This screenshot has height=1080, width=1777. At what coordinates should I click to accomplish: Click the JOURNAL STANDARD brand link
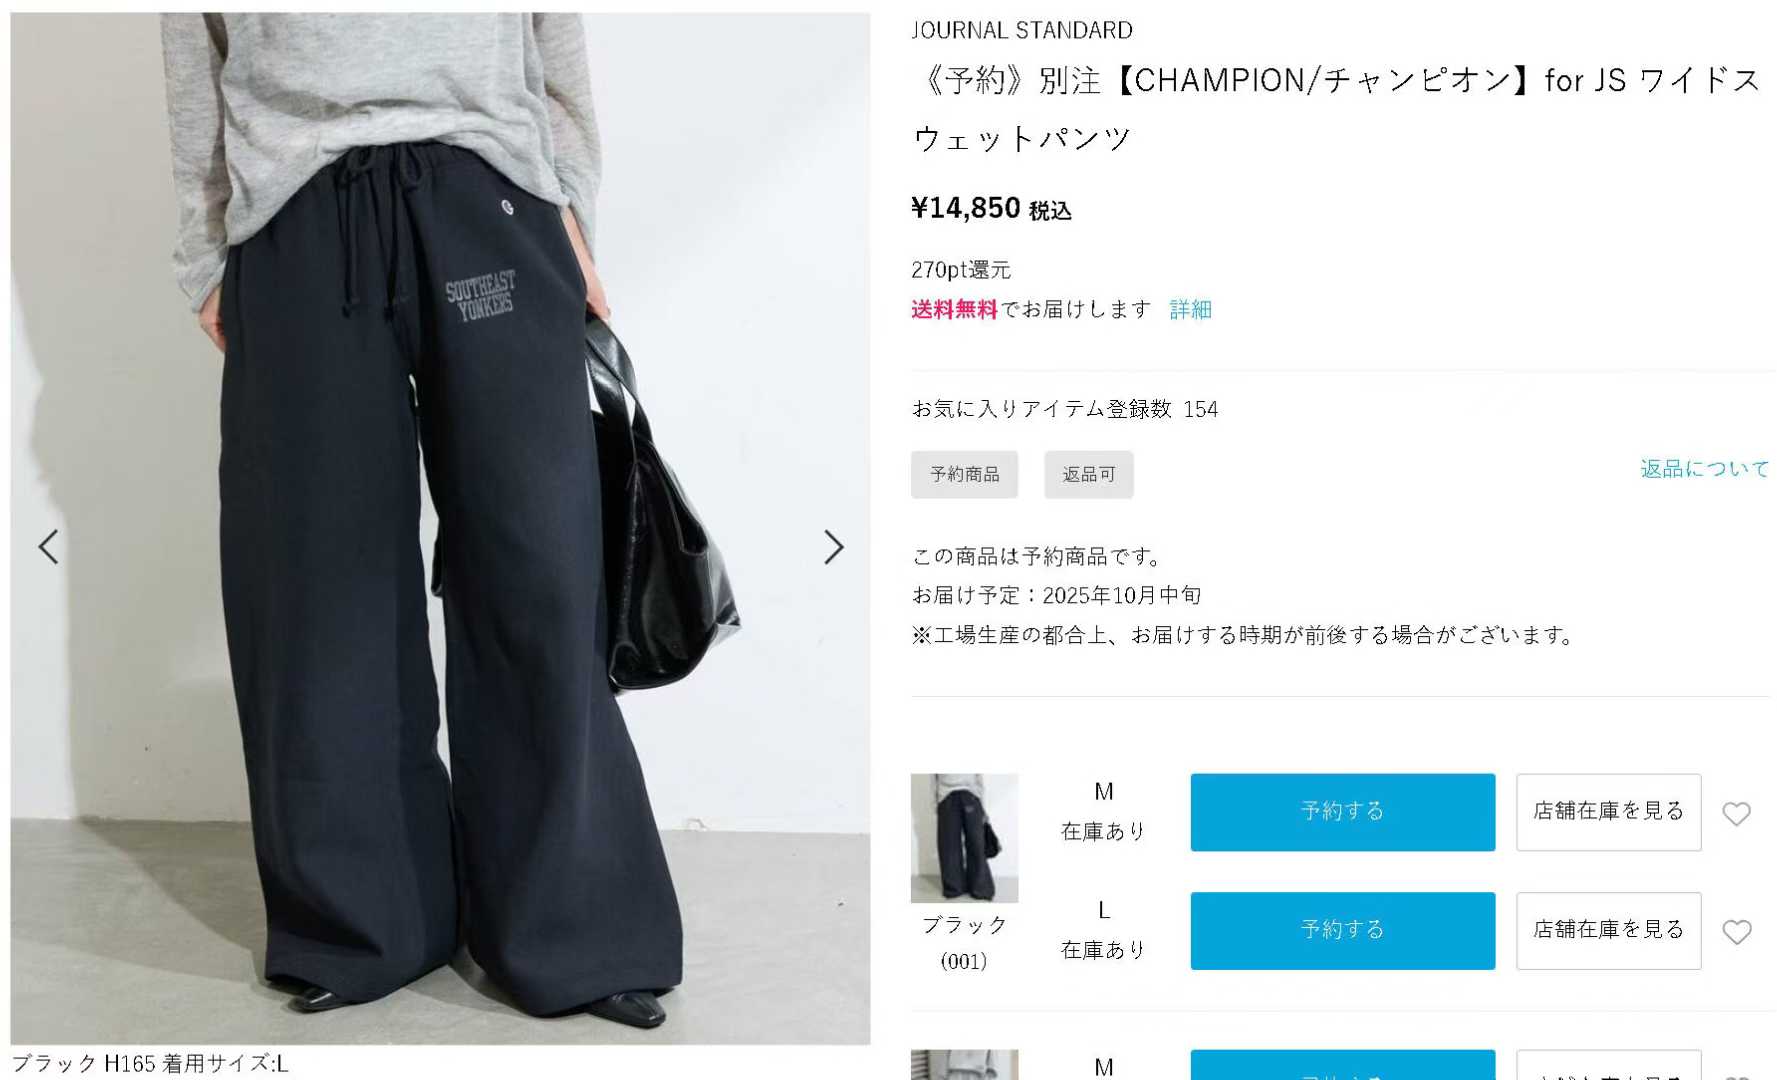(1021, 31)
